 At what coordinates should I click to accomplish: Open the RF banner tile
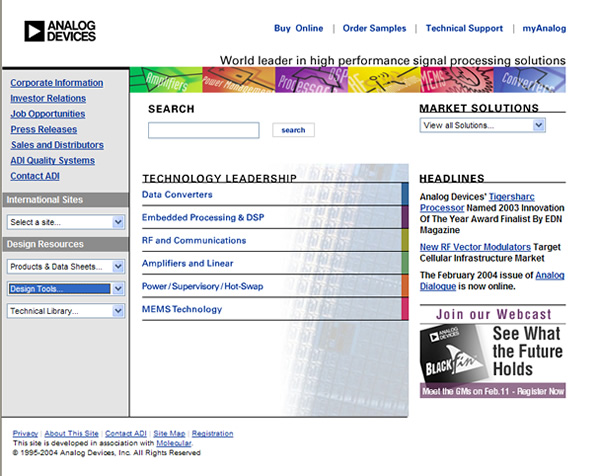[384, 80]
